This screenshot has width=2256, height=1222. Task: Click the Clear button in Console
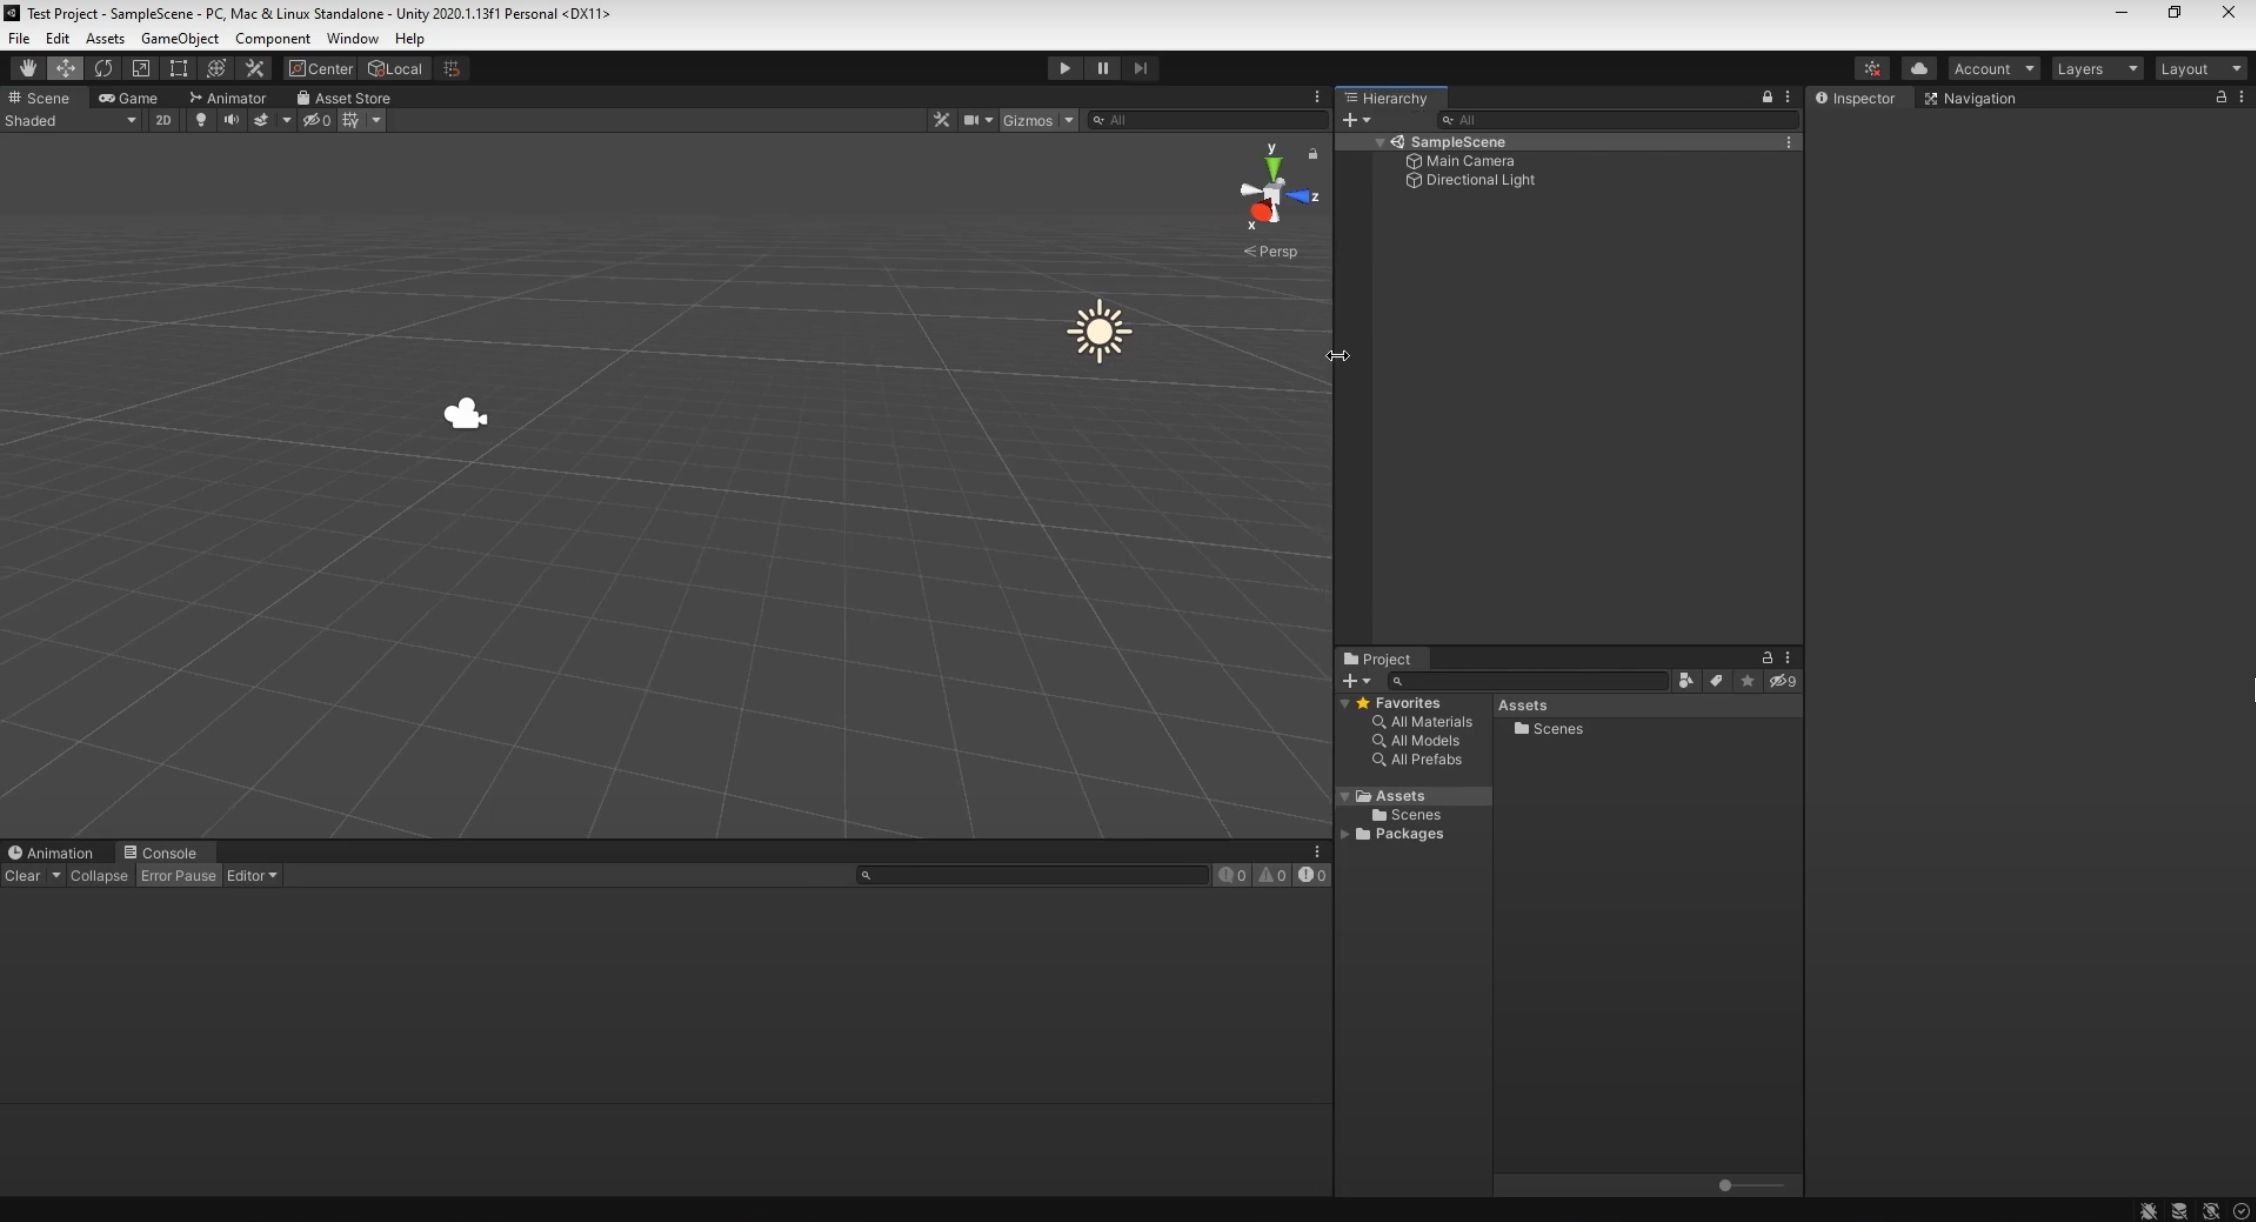pyautogui.click(x=22, y=875)
